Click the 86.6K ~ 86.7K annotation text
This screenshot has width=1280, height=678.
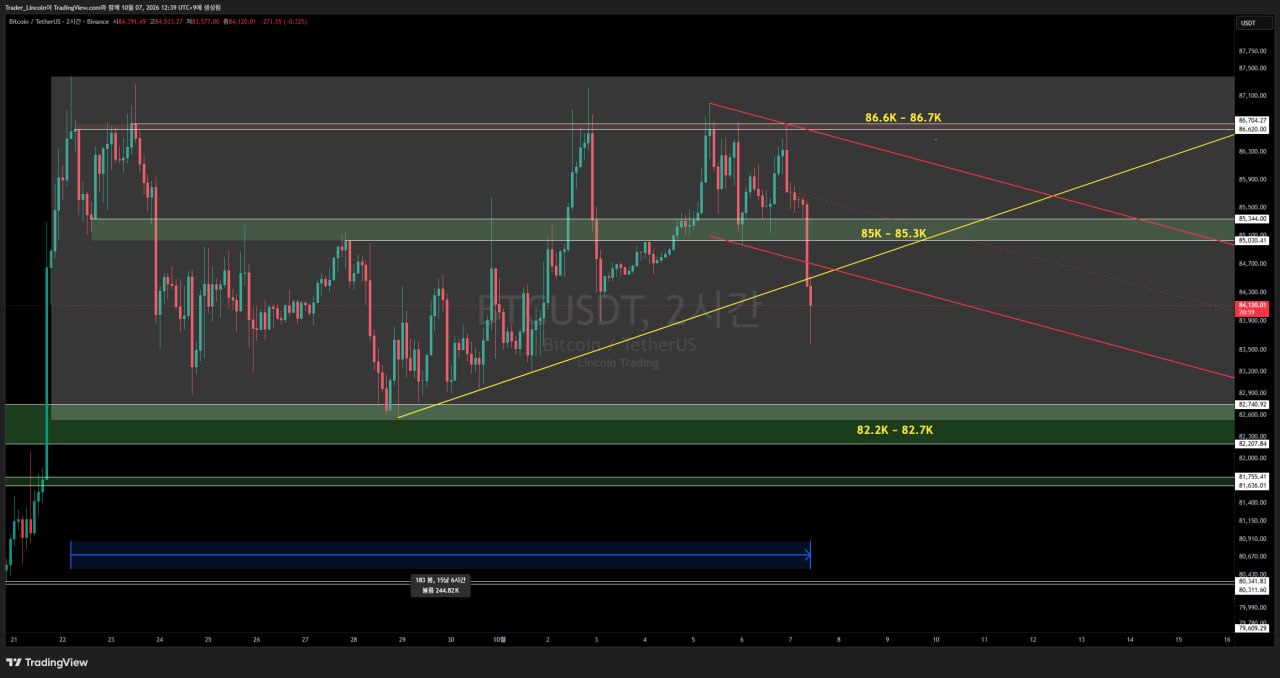[903, 117]
